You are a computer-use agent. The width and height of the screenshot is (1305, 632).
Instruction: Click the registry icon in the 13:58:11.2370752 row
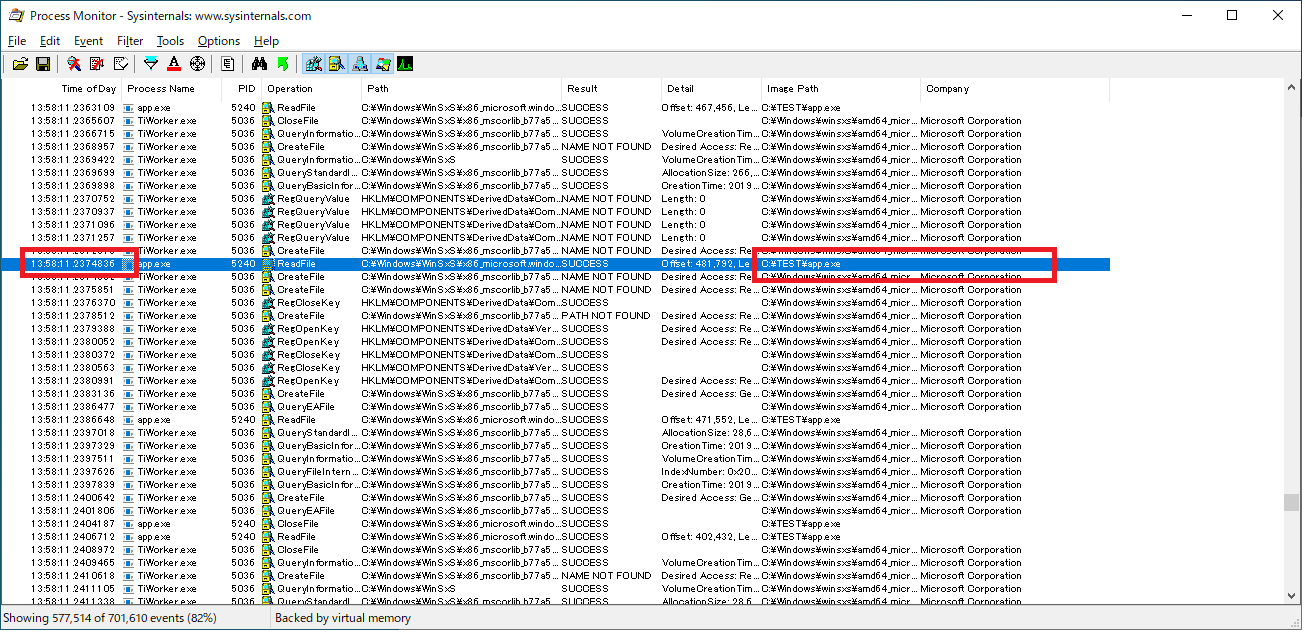click(x=268, y=198)
